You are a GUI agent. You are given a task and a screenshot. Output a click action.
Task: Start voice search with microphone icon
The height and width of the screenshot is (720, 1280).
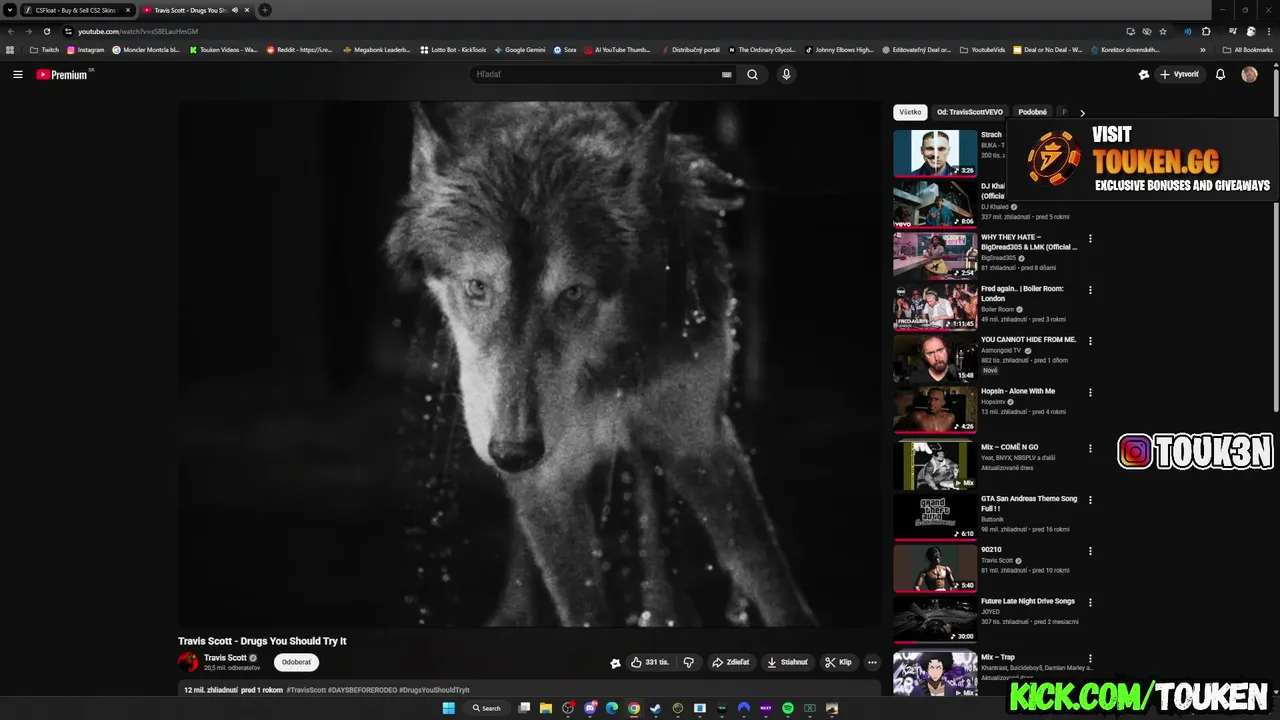click(786, 74)
